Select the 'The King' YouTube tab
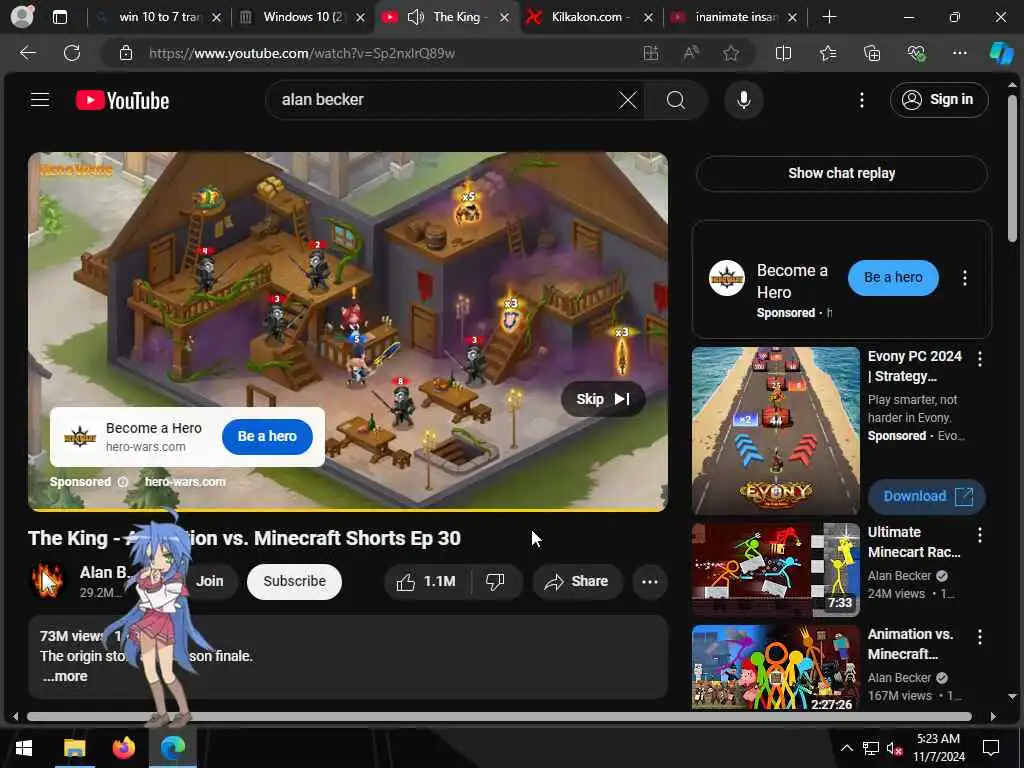1024x768 pixels. (x=447, y=18)
